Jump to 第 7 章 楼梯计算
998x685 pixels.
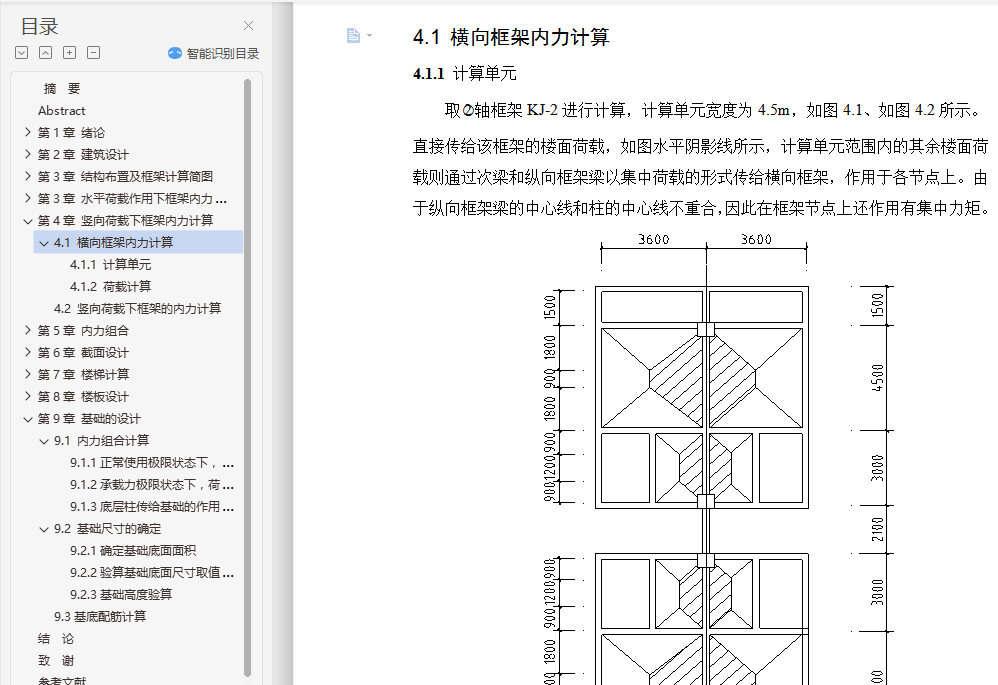pyautogui.click(x=83, y=374)
